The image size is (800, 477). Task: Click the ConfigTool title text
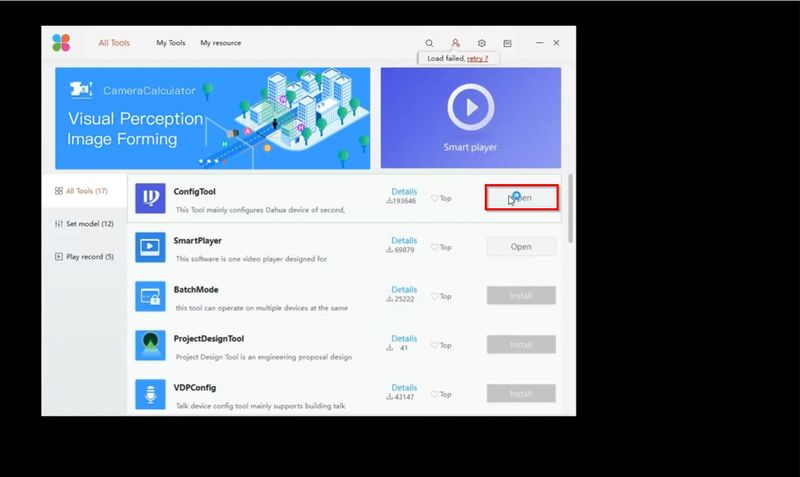click(x=194, y=191)
